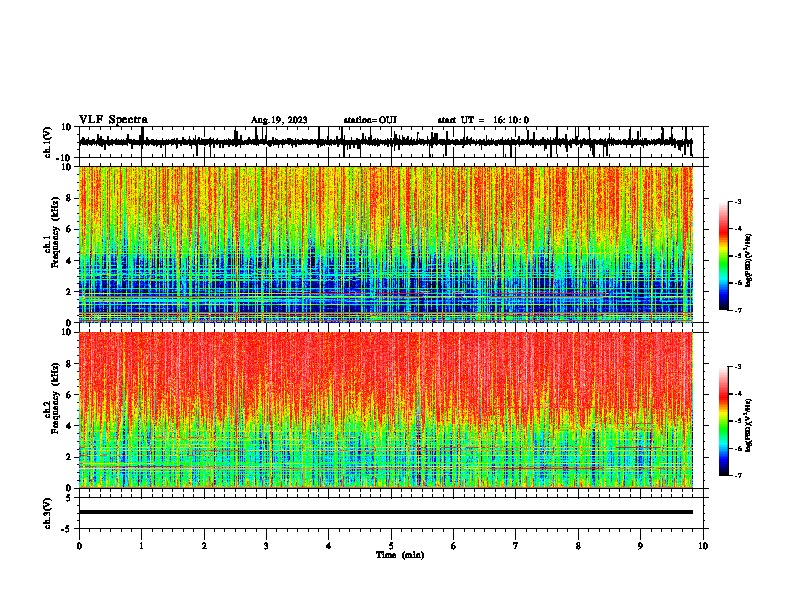
Task: Click time axis tick label '6'
Action: tap(453, 546)
